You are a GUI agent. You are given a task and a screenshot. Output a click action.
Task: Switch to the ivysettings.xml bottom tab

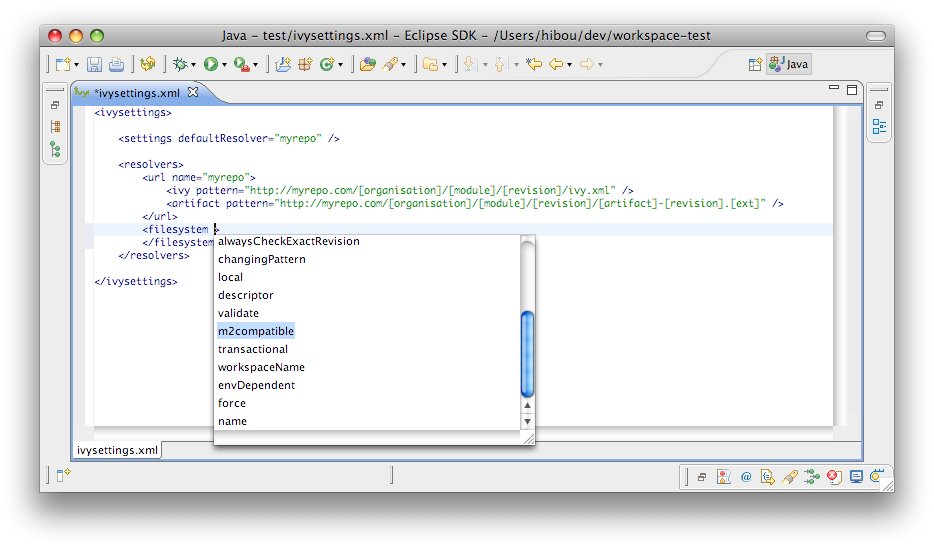[x=118, y=450]
